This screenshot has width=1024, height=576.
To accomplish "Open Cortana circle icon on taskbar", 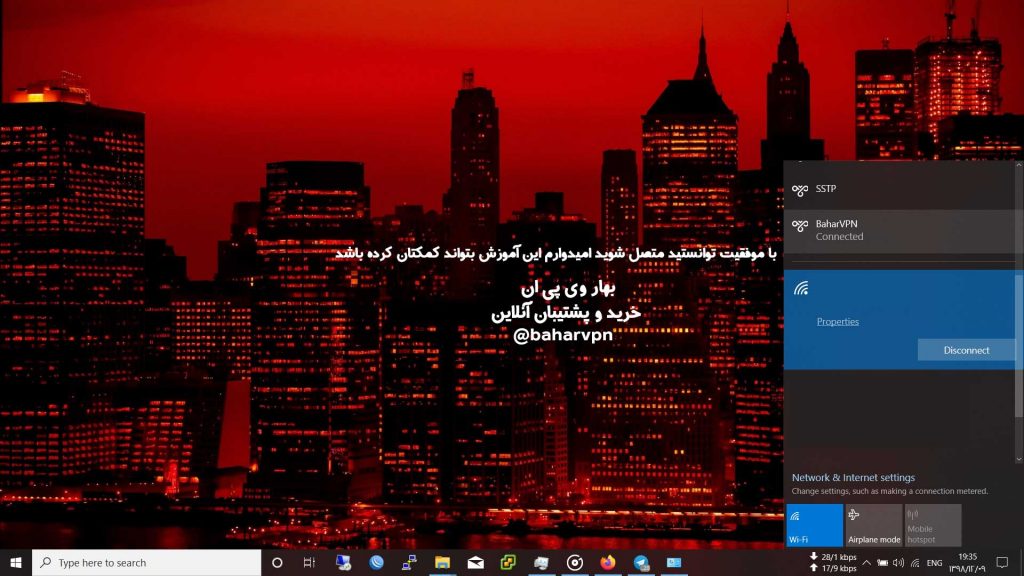I will click(x=277, y=563).
